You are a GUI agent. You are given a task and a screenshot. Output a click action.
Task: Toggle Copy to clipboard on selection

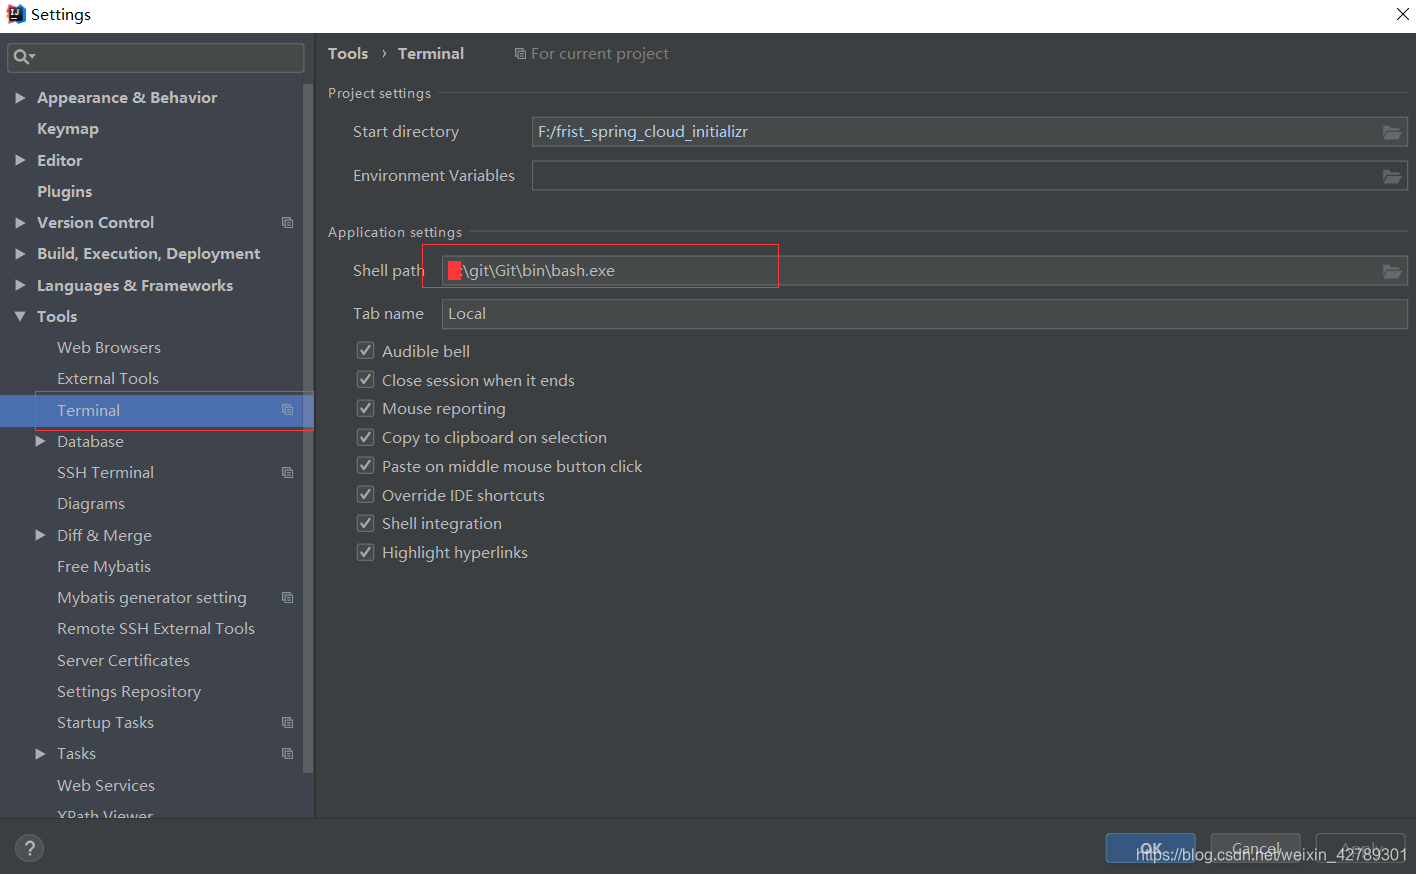point(366,437)
